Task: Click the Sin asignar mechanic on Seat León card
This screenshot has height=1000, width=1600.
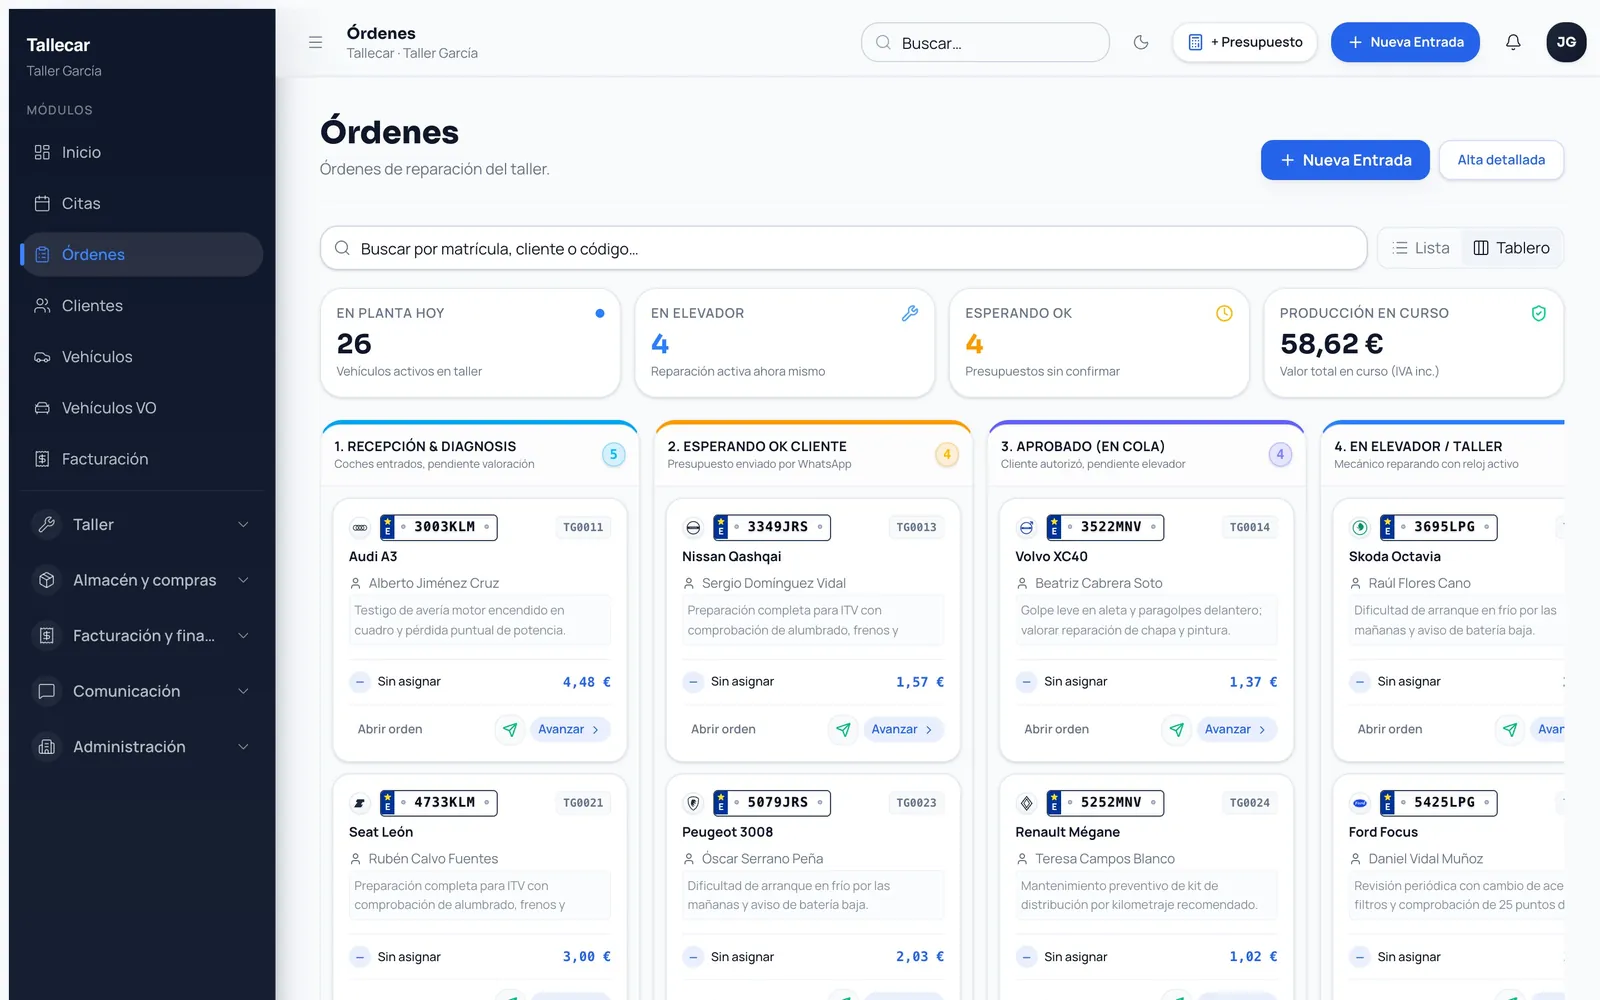Action: (395, 956)
